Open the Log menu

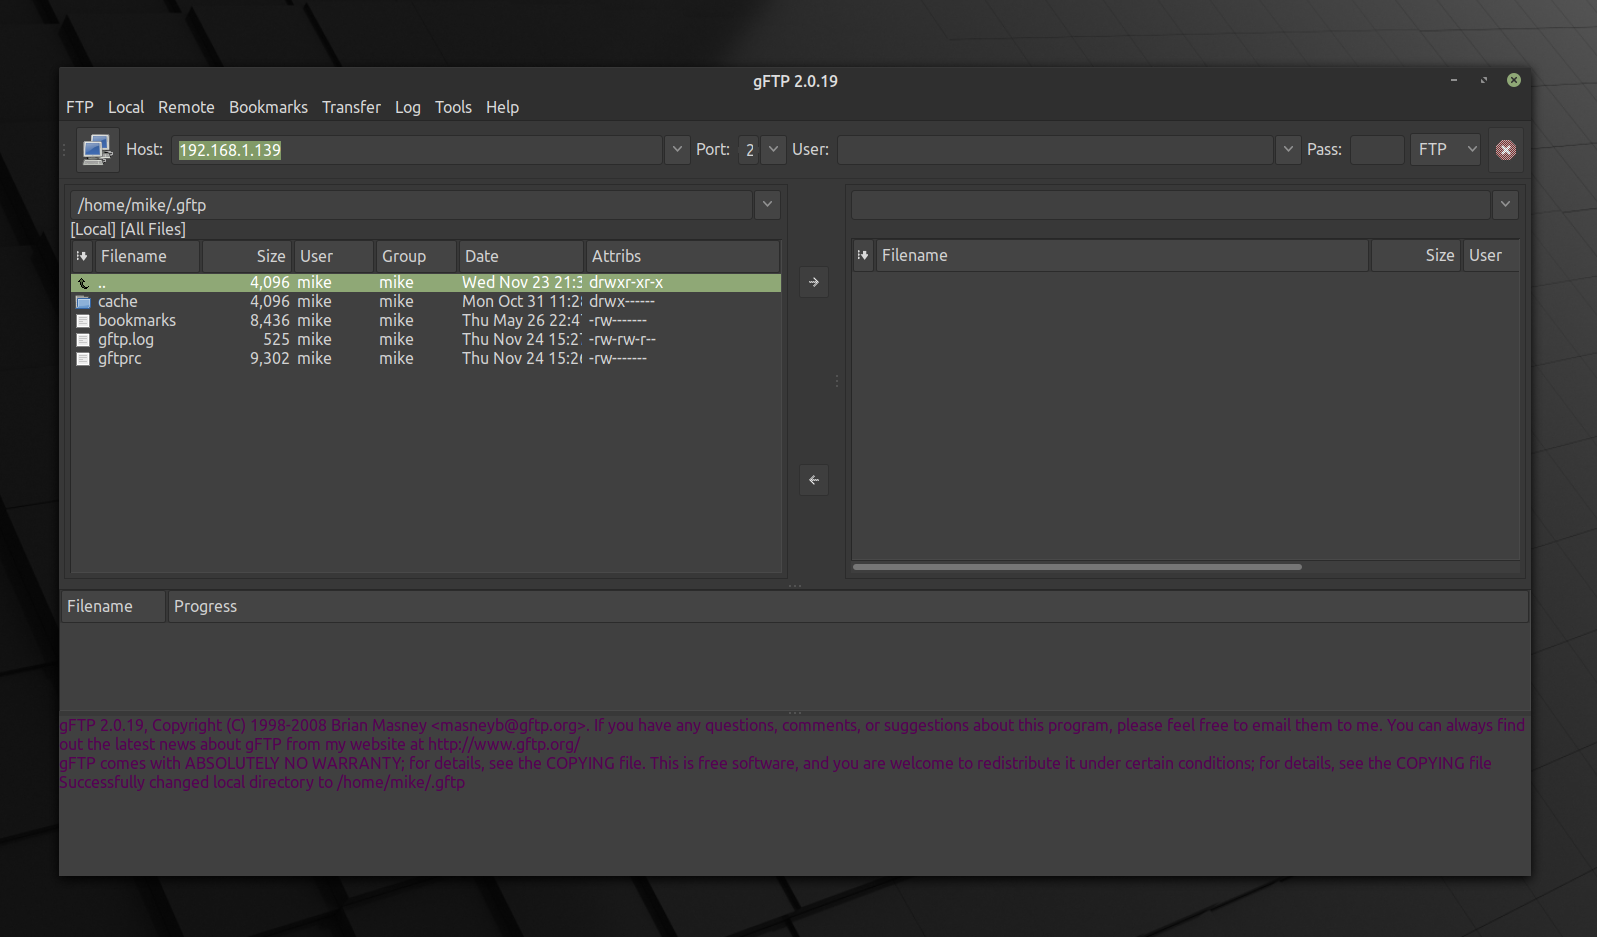click(x=408, y=107)
